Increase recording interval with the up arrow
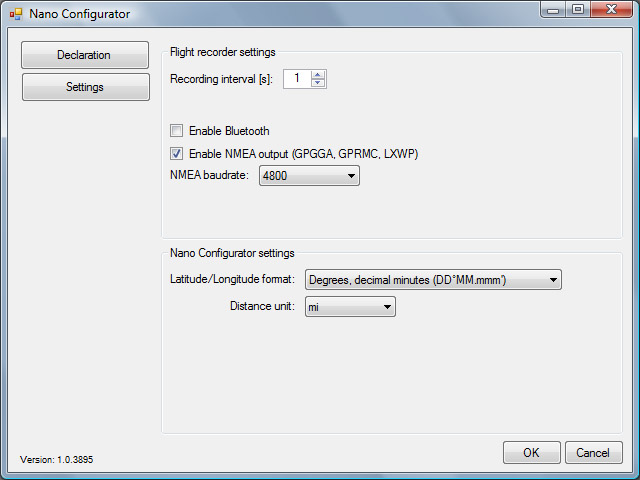Screen dimensions: 640x480 (318, 75)
